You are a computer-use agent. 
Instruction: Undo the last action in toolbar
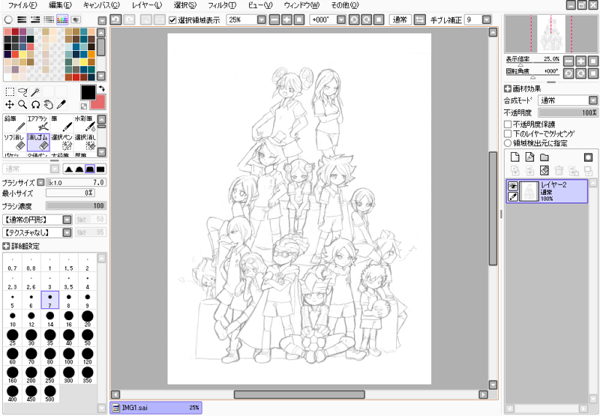click(116, 20)
